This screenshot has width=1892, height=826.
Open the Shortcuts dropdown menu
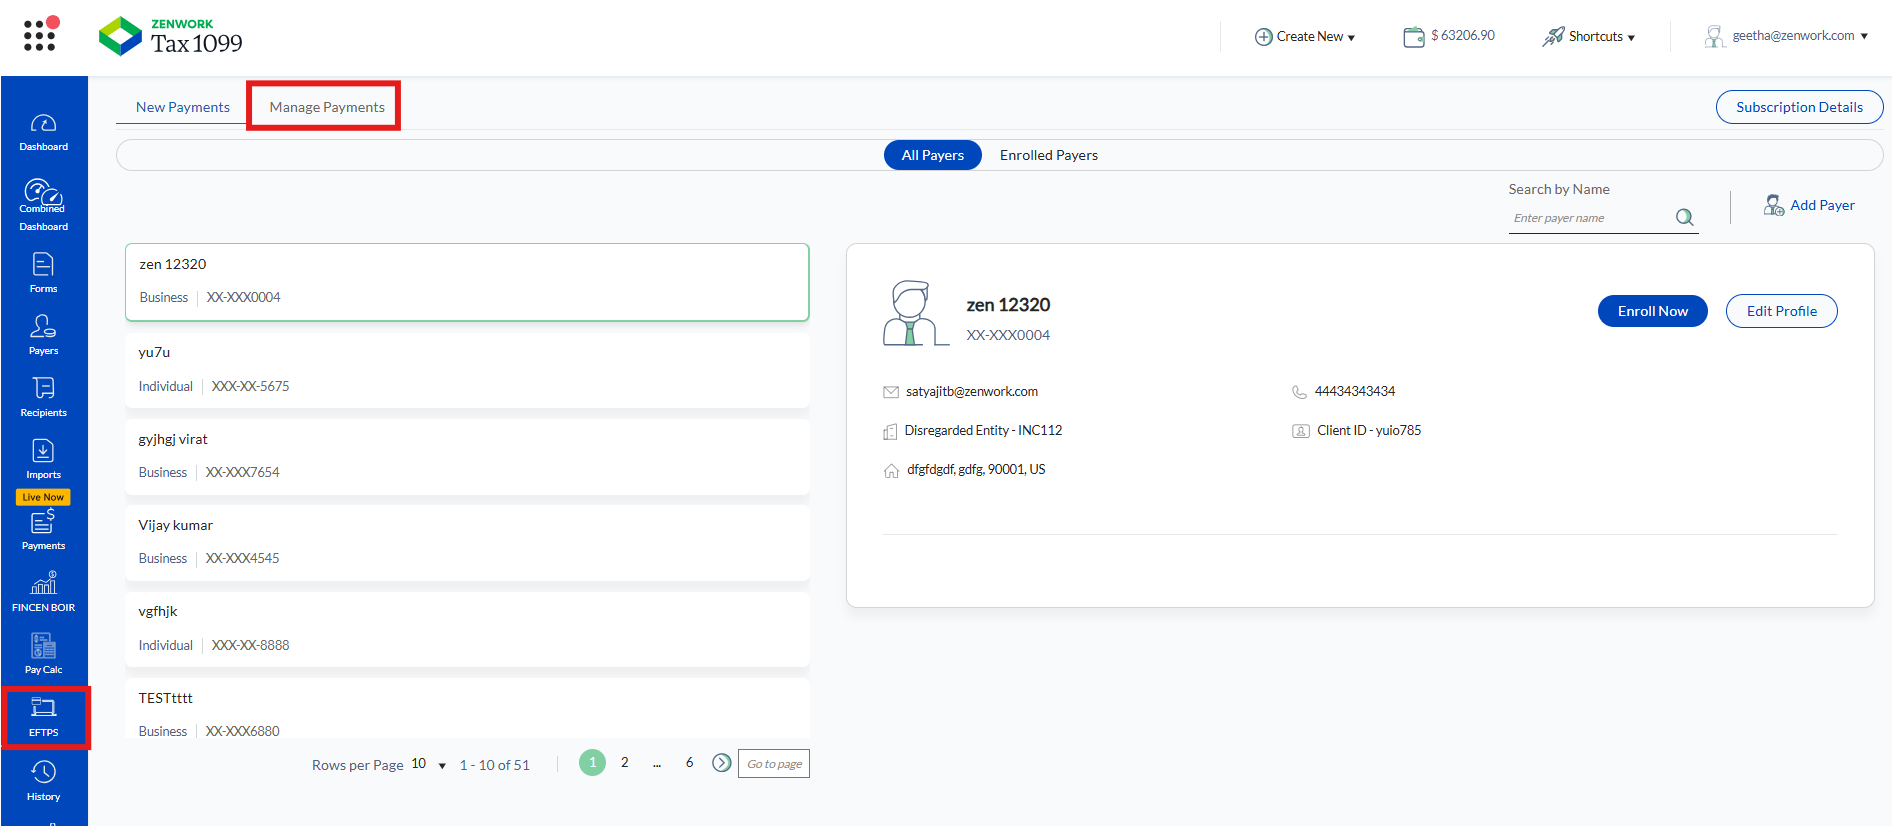[x=1589, y=37]
